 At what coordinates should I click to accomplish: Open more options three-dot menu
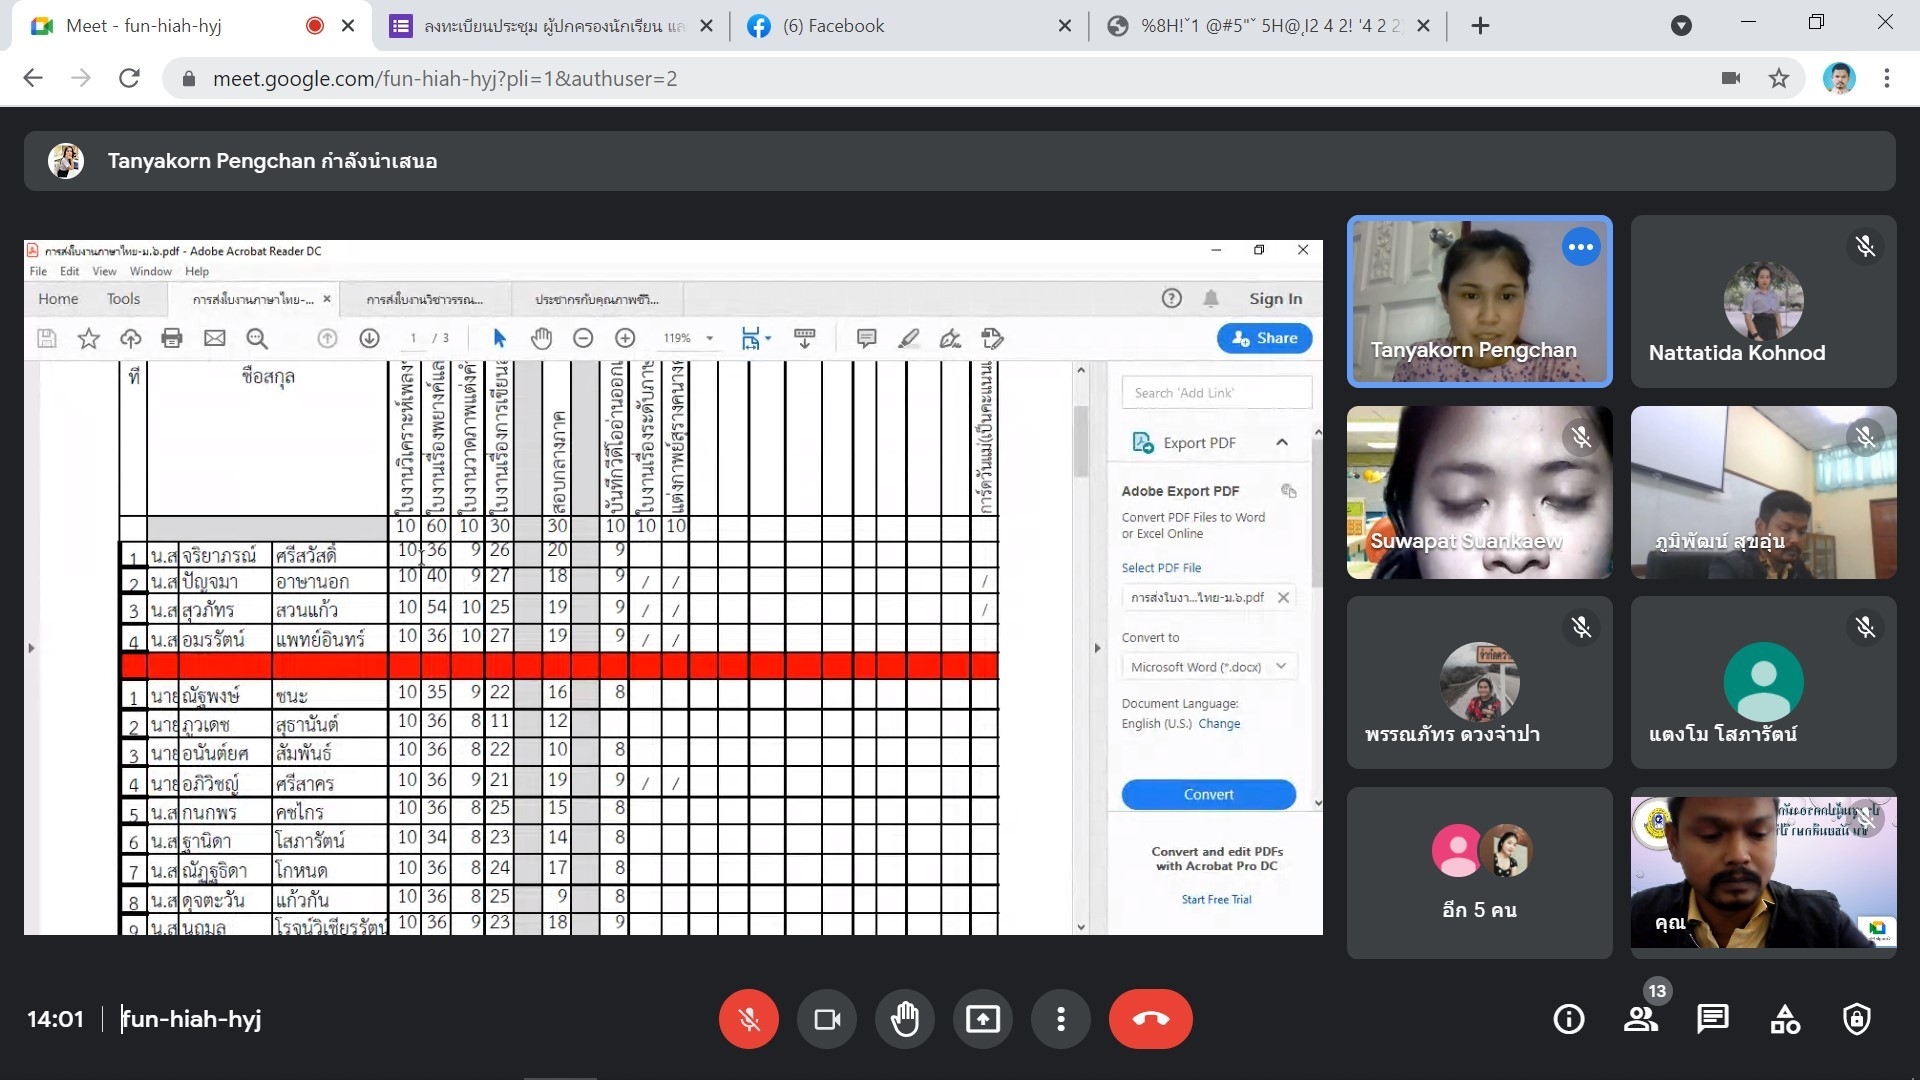click(1060, 1019)
